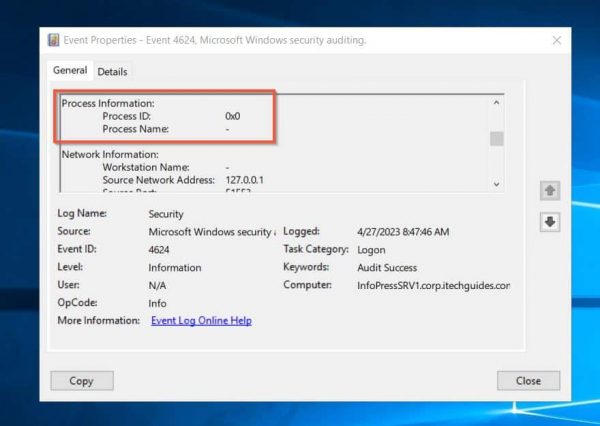Click the 'More Information:' label

[98, 320]
